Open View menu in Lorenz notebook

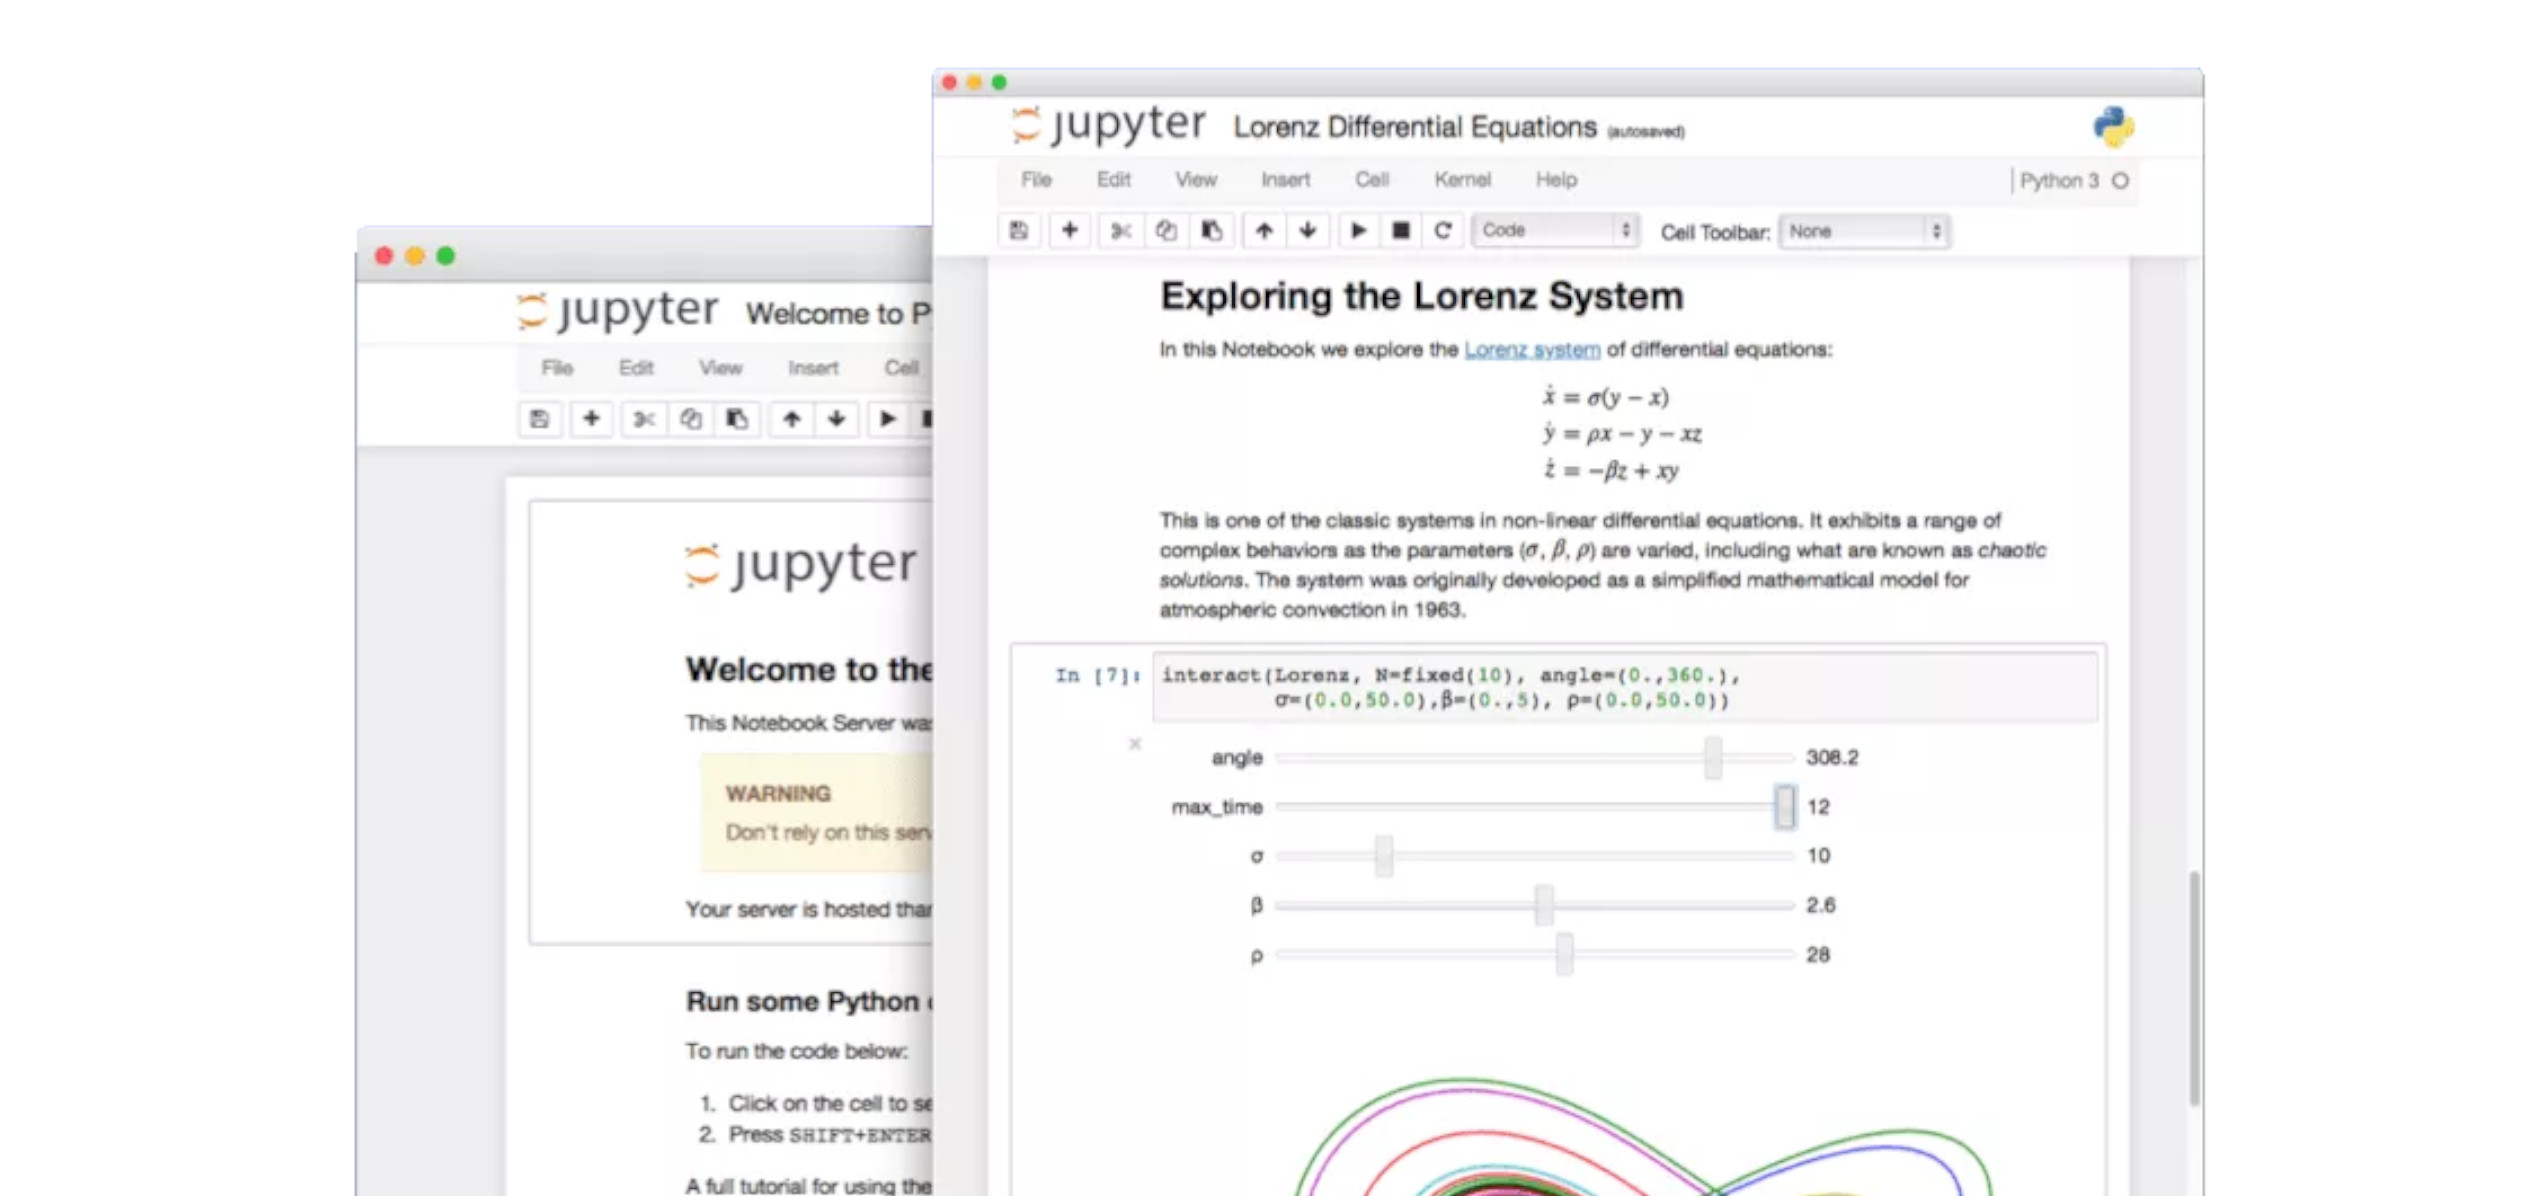coord(1196,180)
